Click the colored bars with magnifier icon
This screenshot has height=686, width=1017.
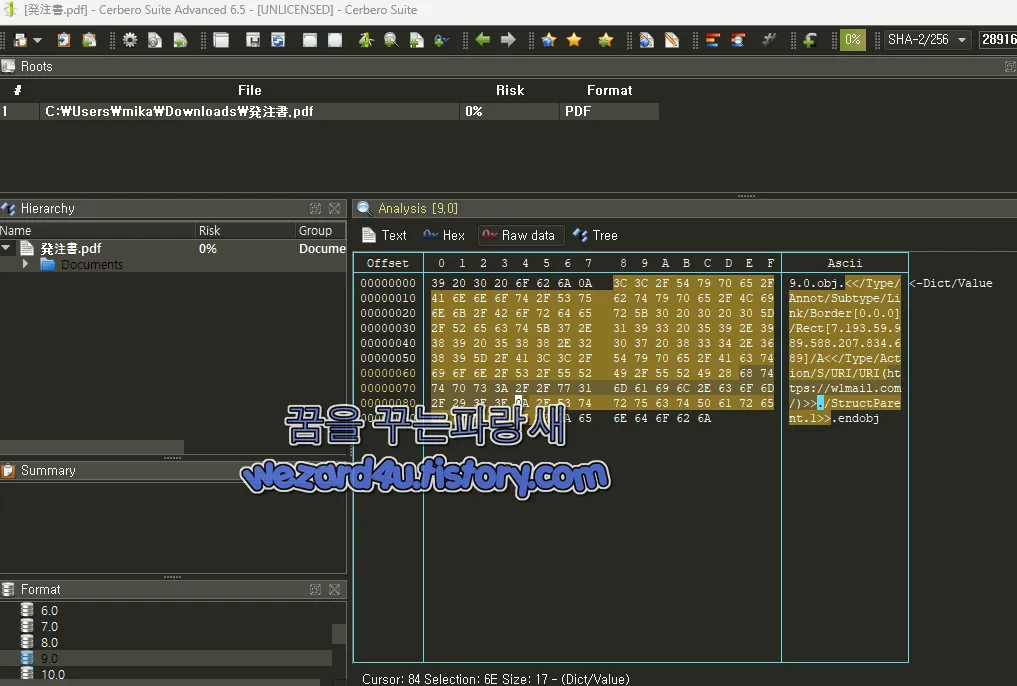coord(737,40)
